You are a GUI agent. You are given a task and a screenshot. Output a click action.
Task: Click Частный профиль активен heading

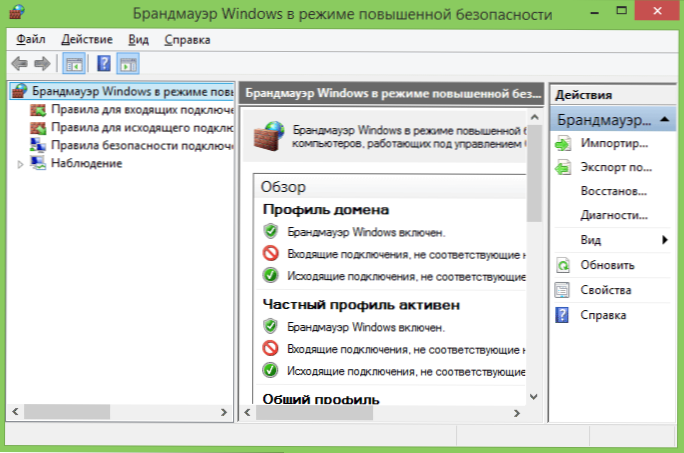click(361, 305)
